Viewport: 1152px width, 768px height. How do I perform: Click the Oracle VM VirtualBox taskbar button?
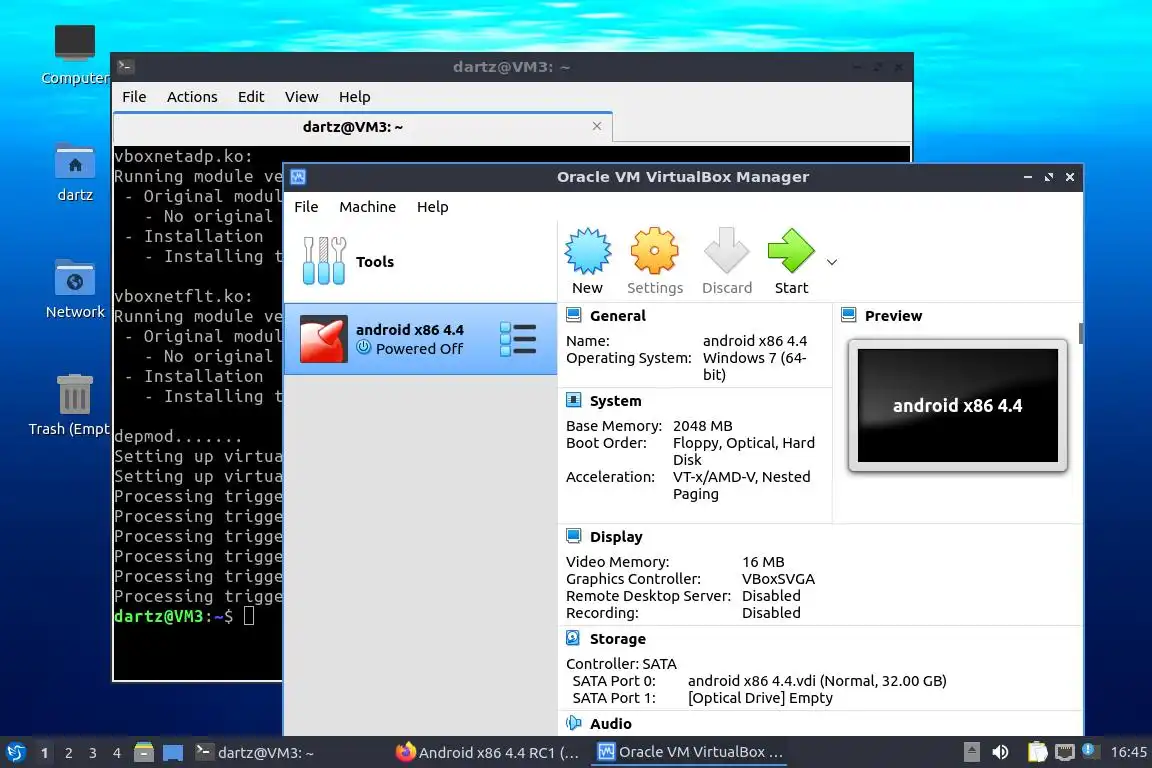689,753
